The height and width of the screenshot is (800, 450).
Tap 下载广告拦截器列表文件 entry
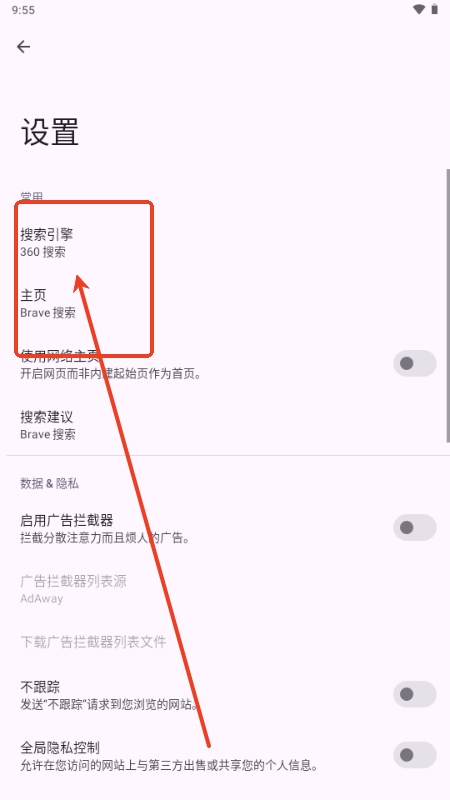[225, 641]
